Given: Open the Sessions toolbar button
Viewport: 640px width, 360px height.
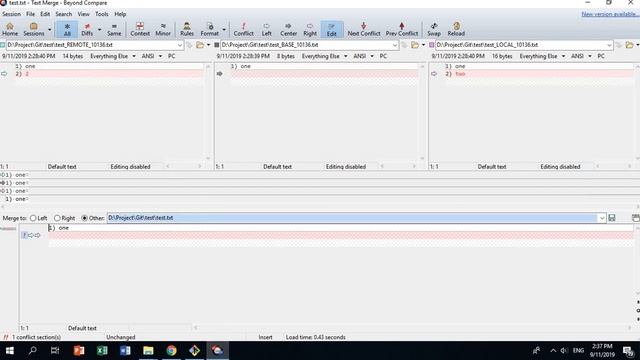Looking at the screenshot, I should click(x=33, y=29).
